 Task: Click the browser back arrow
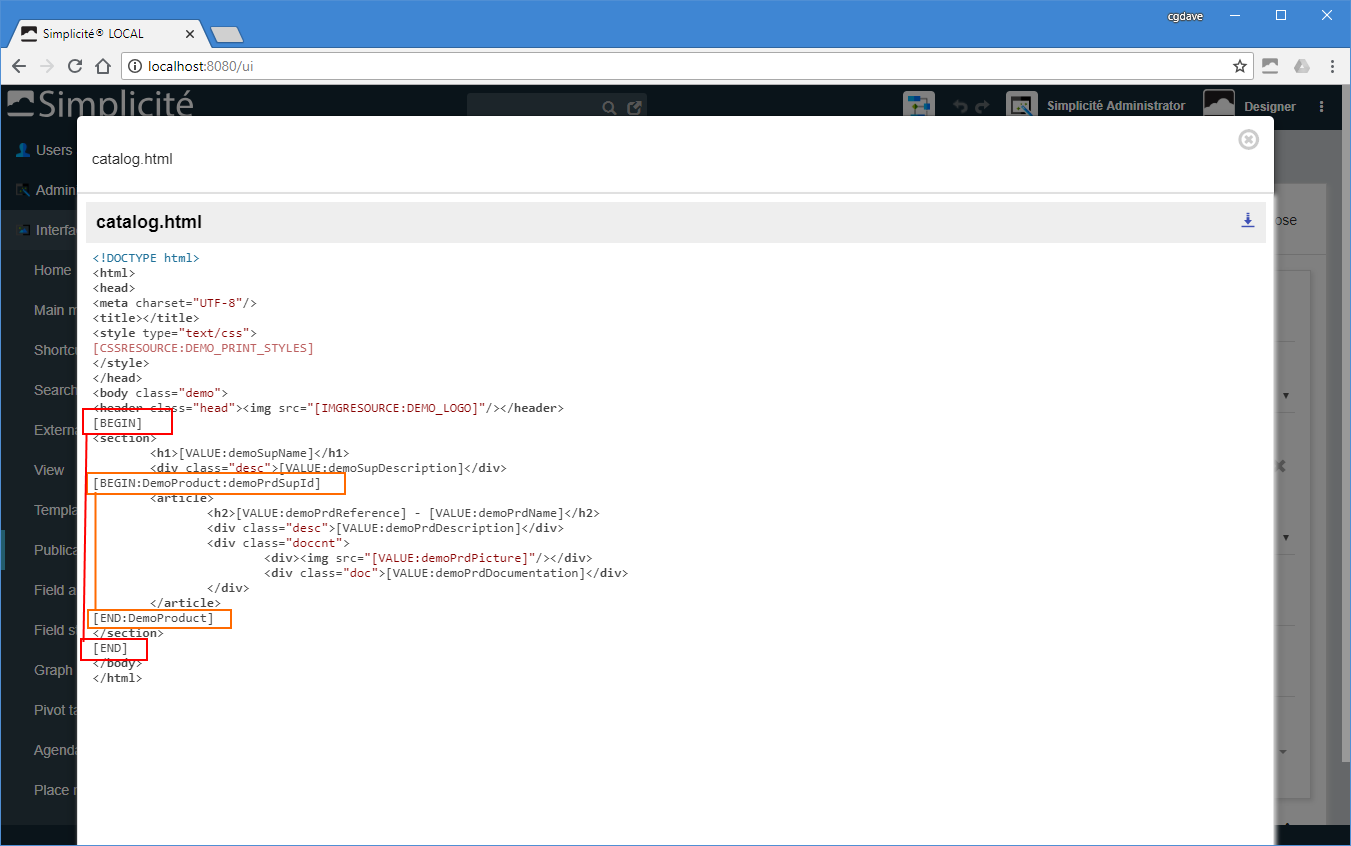[19, 66]
